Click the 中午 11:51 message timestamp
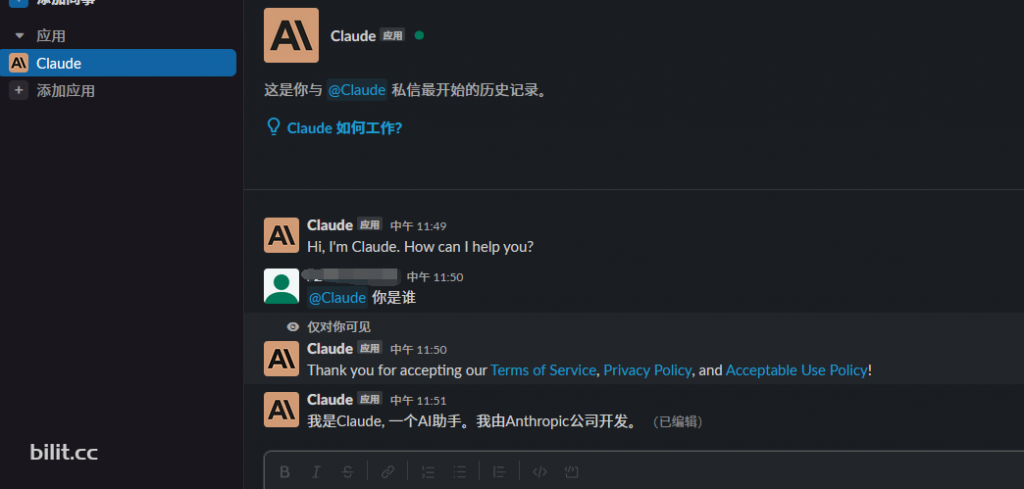The height and width of the screenshot is (489, 1024). [418, 400]
